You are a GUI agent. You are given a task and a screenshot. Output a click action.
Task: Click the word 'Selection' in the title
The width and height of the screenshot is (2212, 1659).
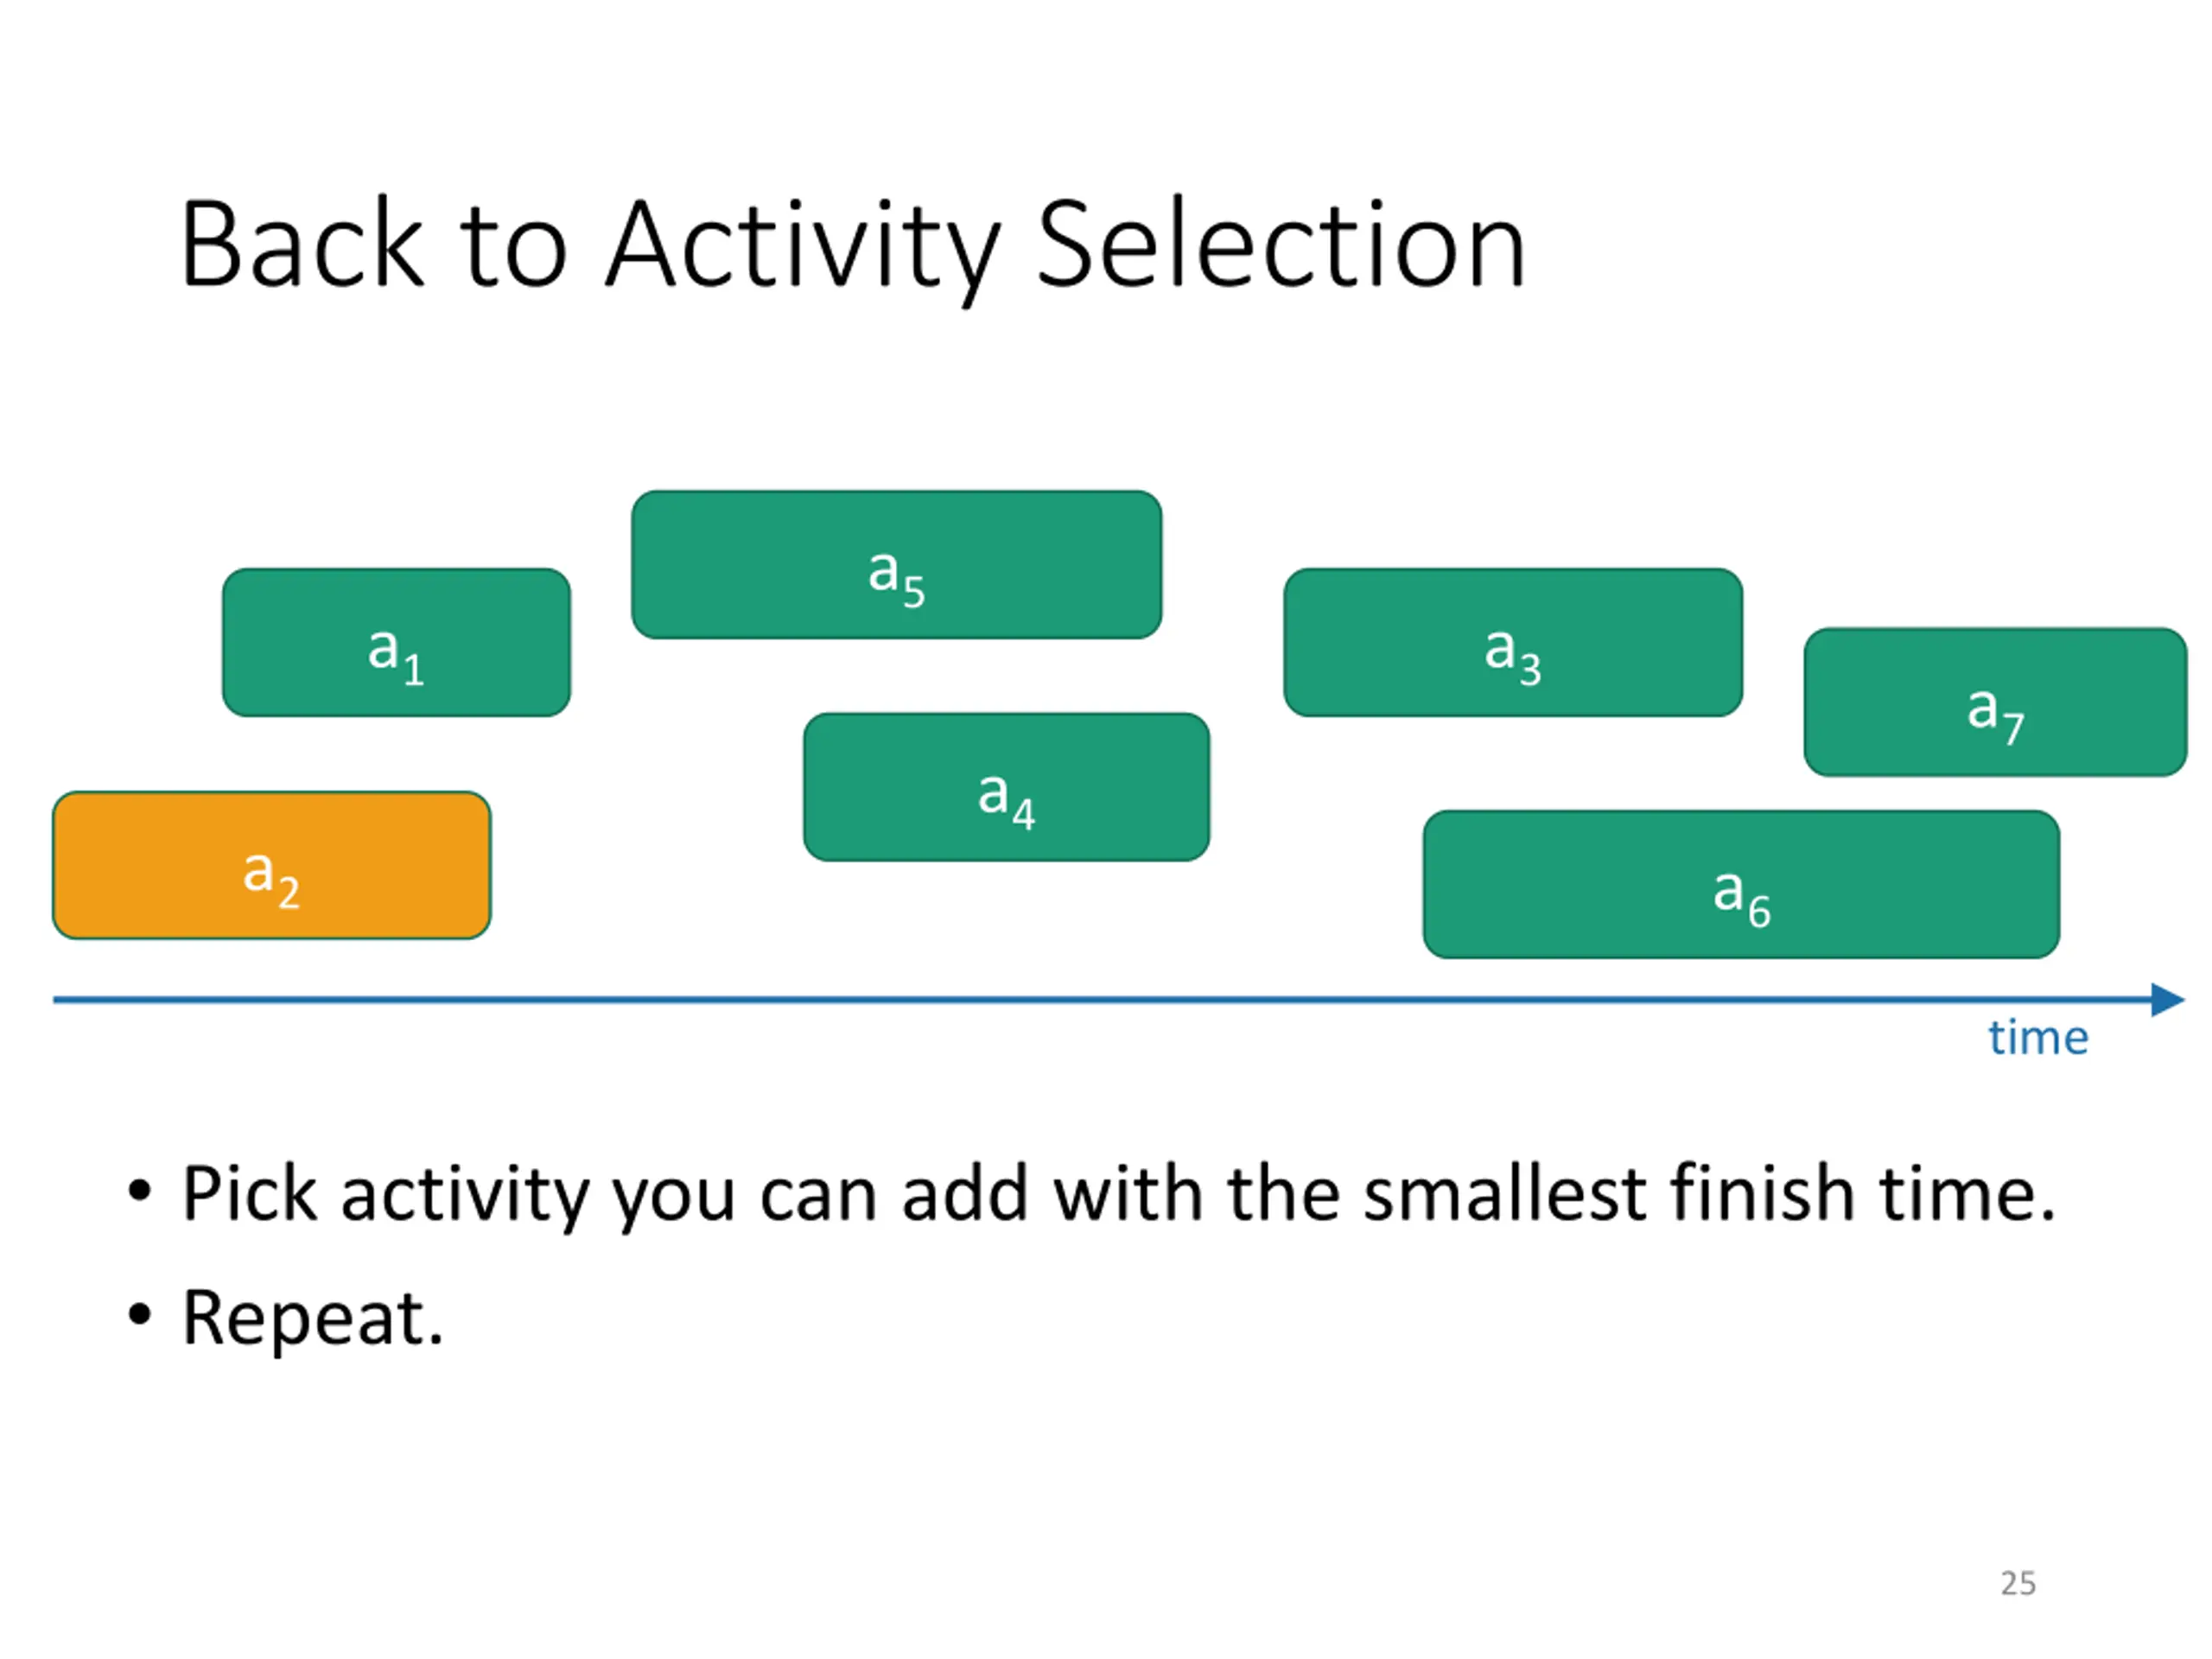(x=1281, y=246)
